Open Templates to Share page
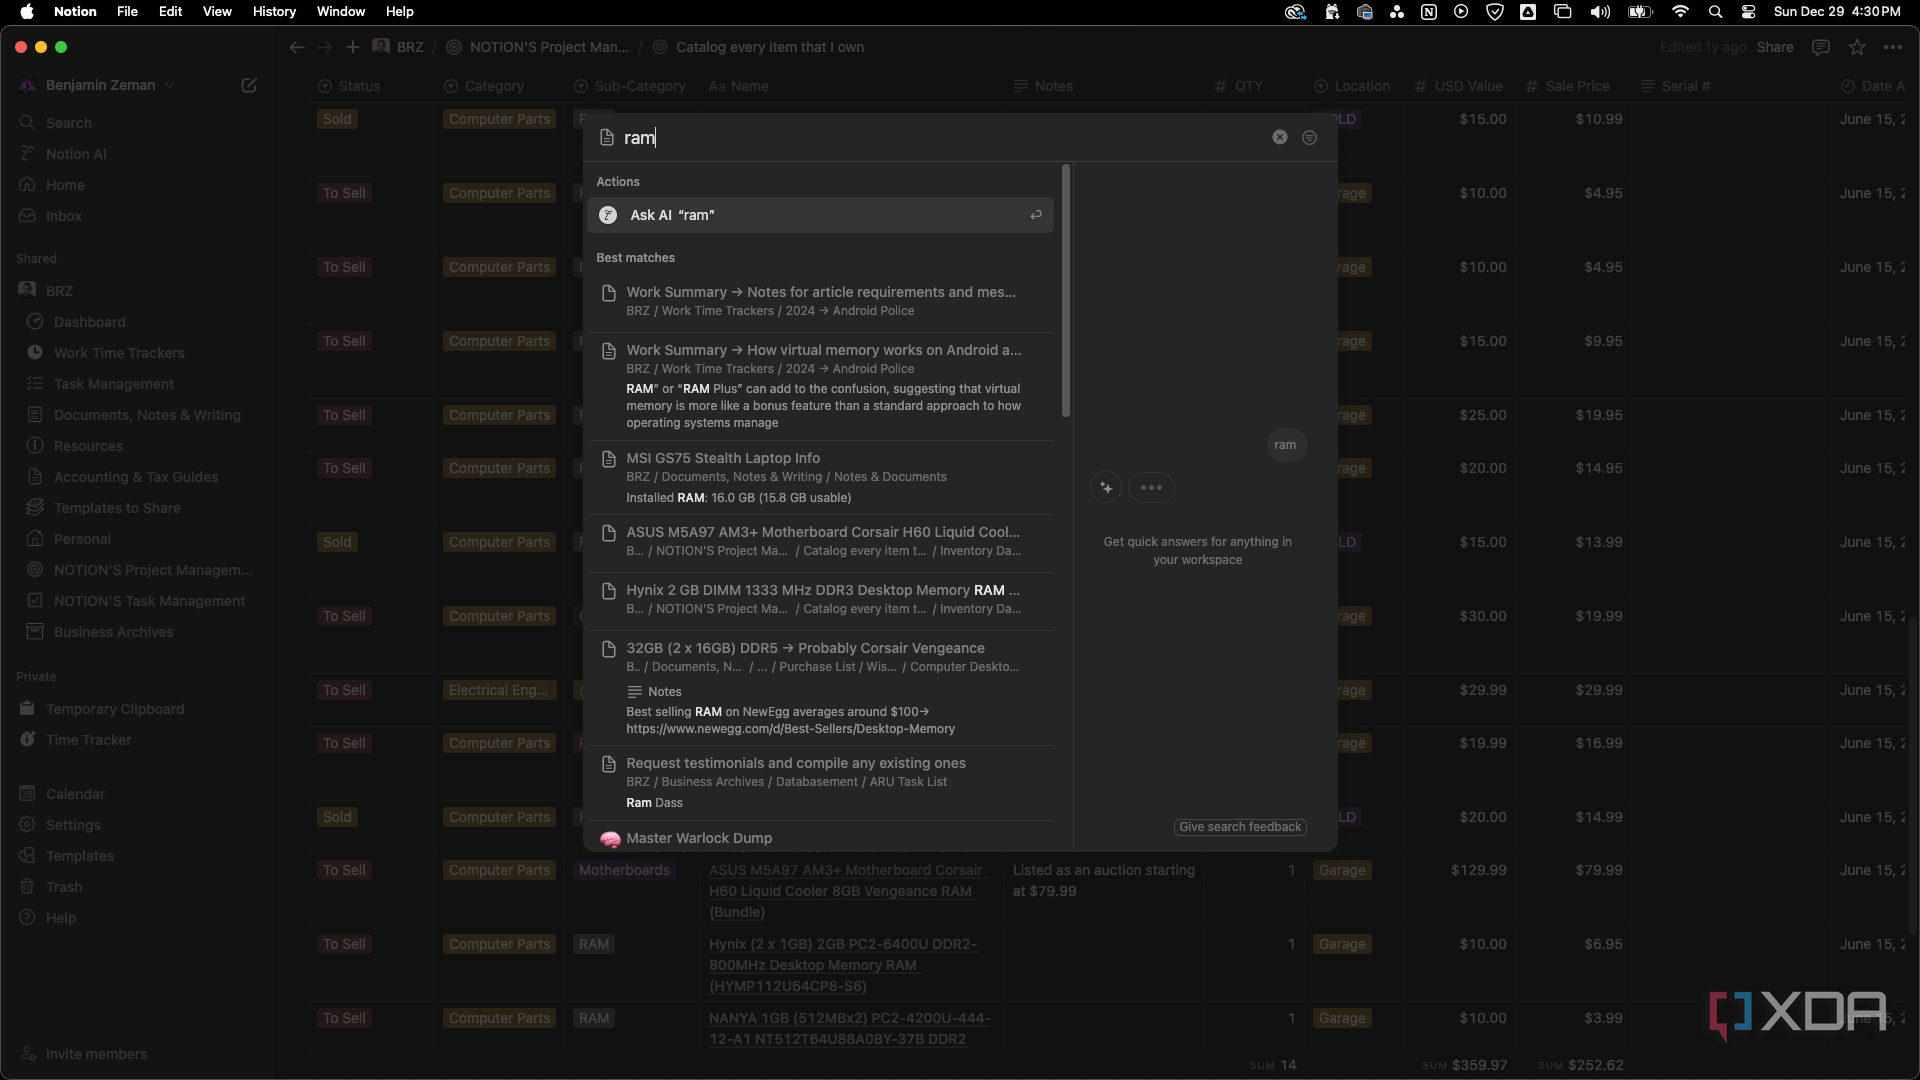Screen dimensions: 1920x1080 click(x=117, y=508)
